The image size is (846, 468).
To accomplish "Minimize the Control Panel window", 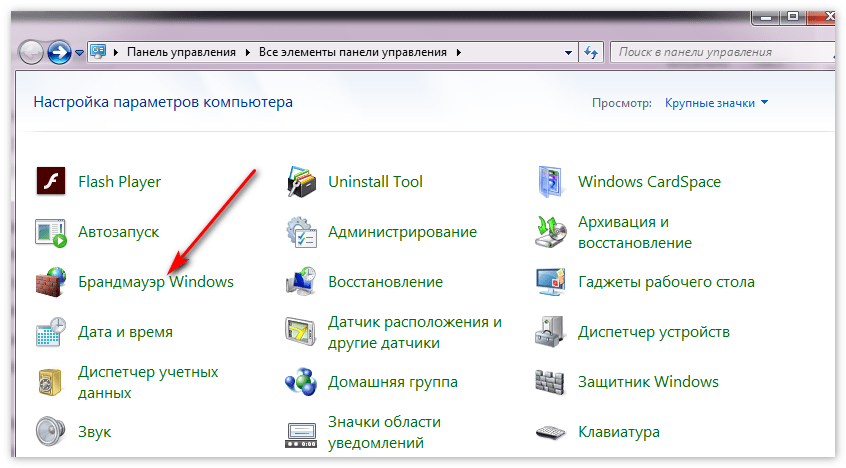I will [x=765, y=17].
